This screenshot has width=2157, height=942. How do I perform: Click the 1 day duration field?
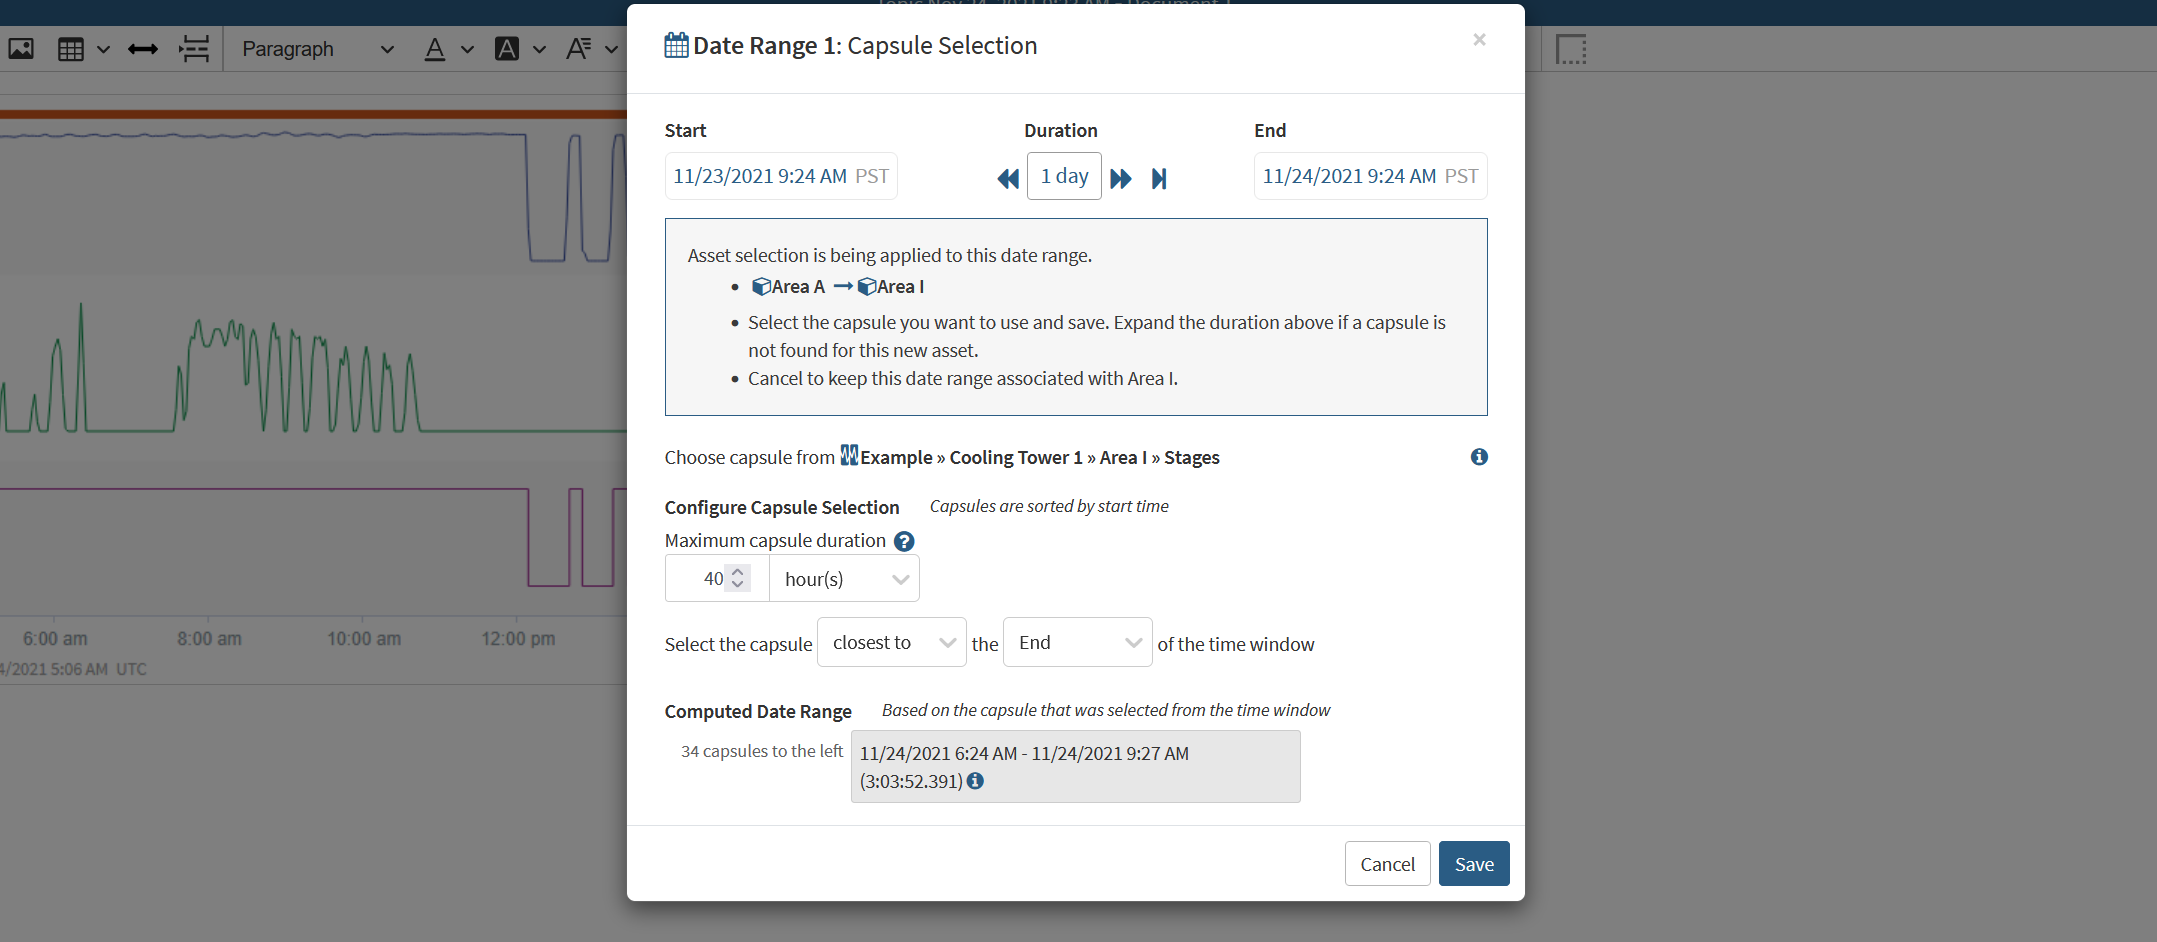point(1064,176)
